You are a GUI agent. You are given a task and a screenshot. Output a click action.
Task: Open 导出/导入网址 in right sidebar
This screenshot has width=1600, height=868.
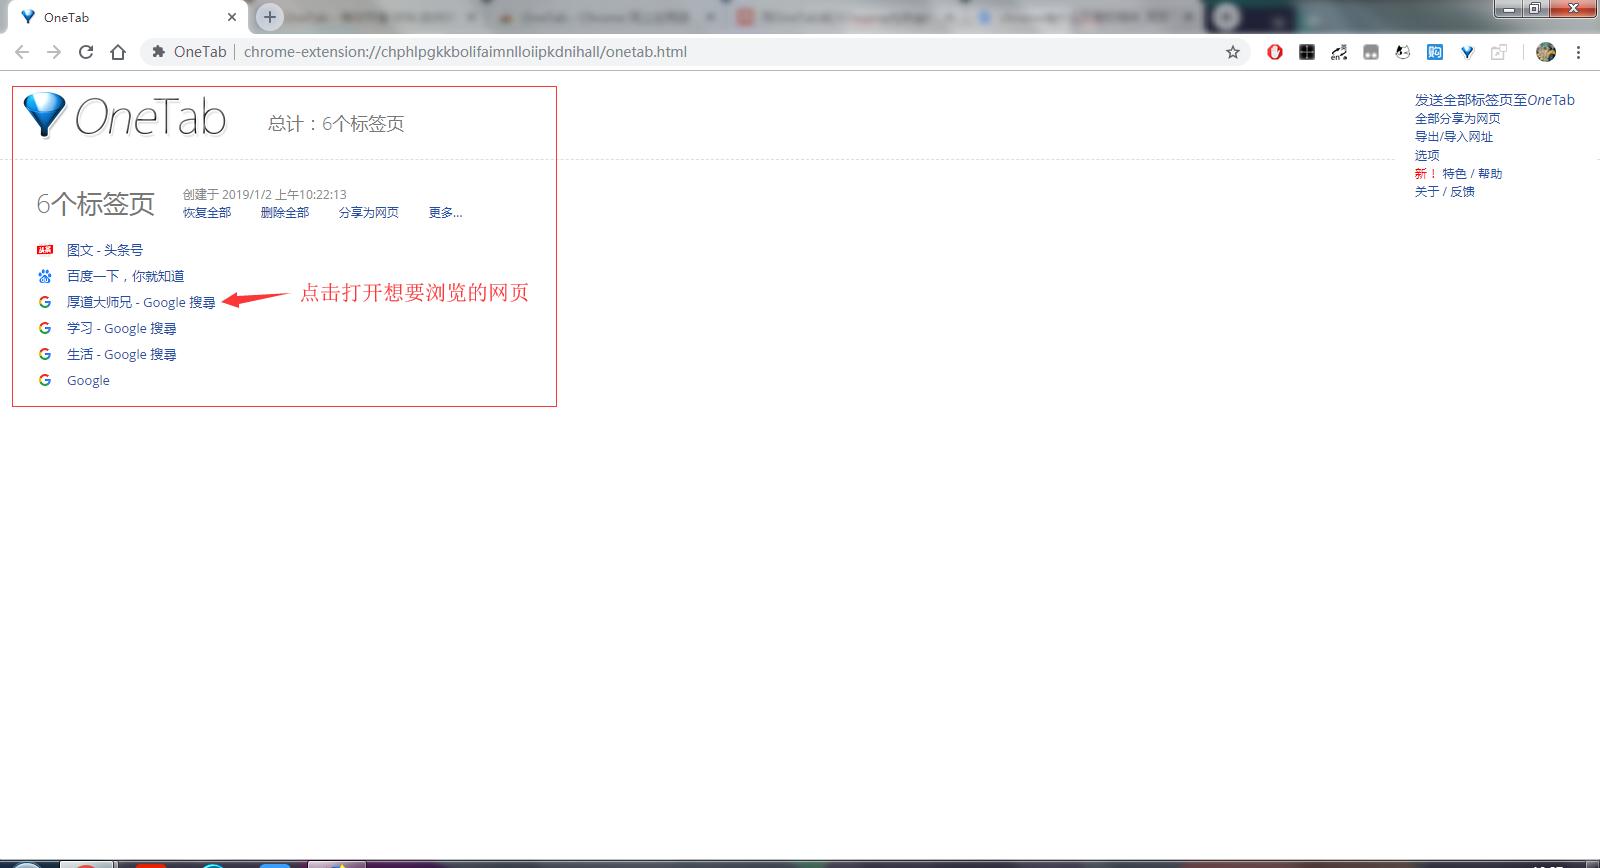click(x=1453, y=137)
